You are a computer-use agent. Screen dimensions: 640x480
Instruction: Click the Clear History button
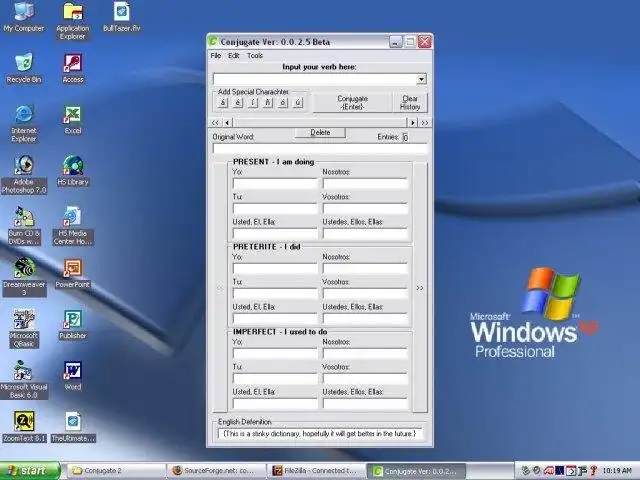click(410, 102)
